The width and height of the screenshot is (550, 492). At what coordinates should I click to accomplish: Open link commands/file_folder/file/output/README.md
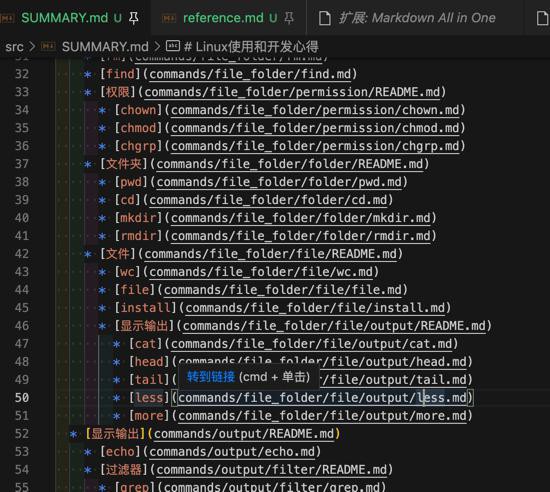(x=334, y=326)
